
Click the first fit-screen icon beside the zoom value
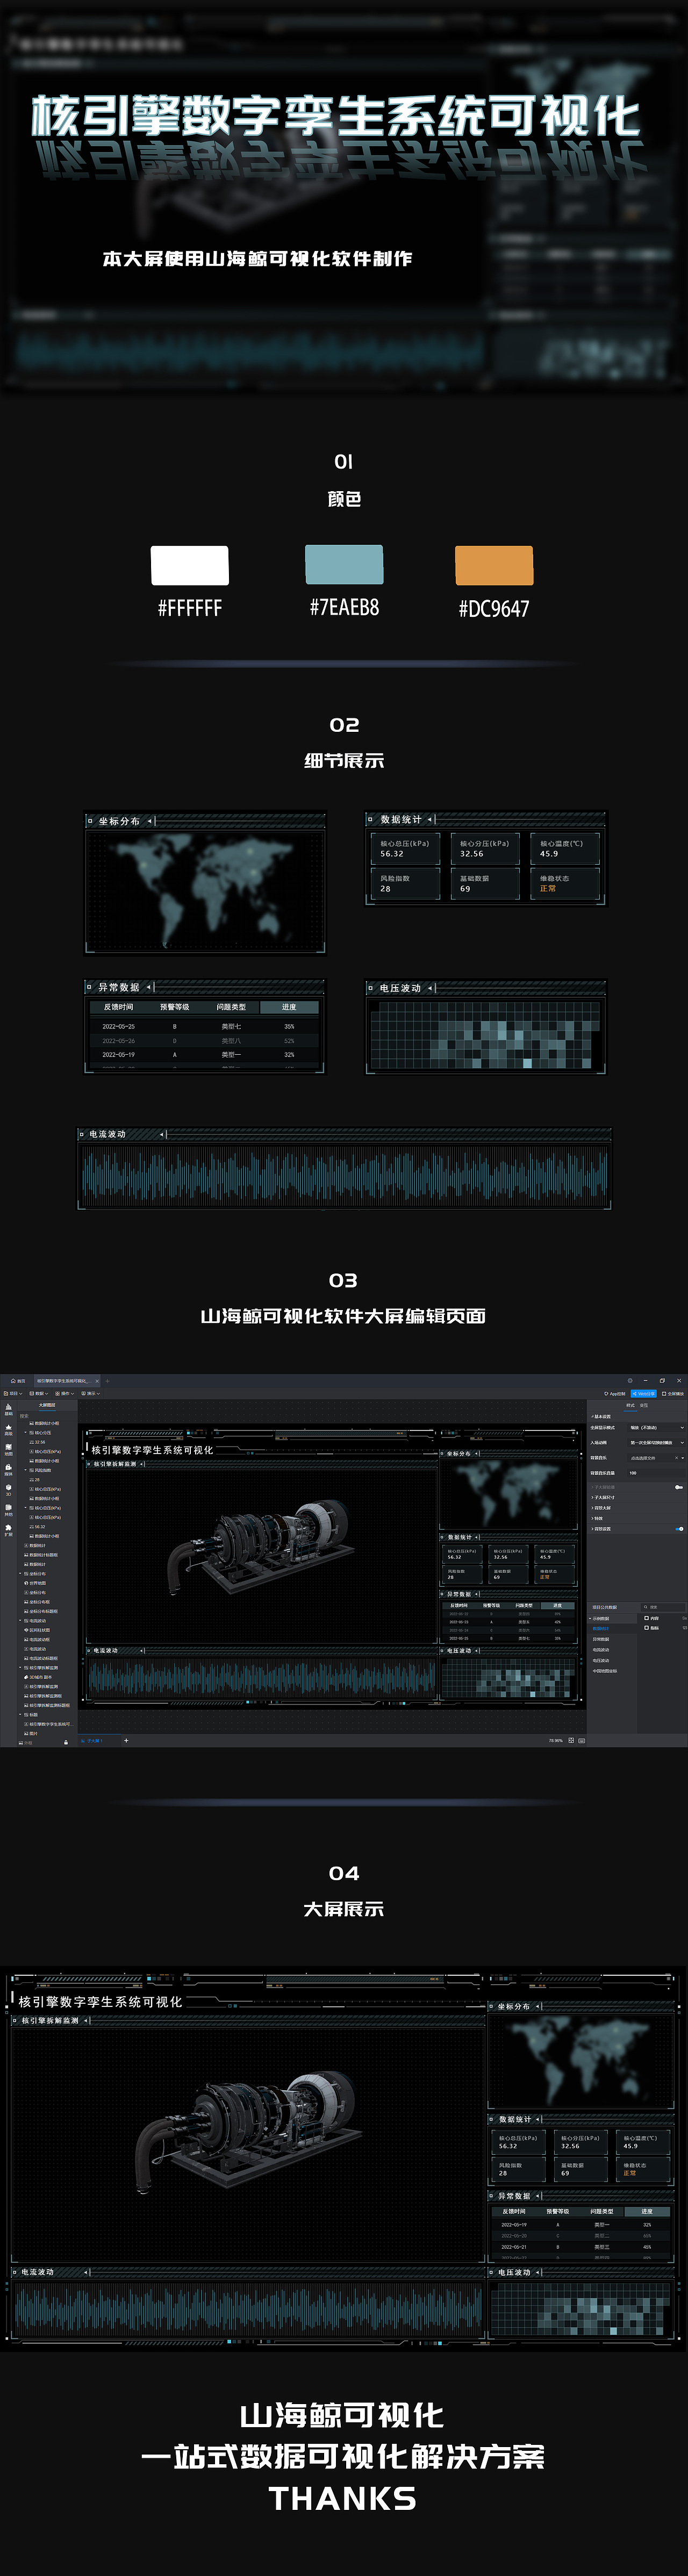[571, 1741]
